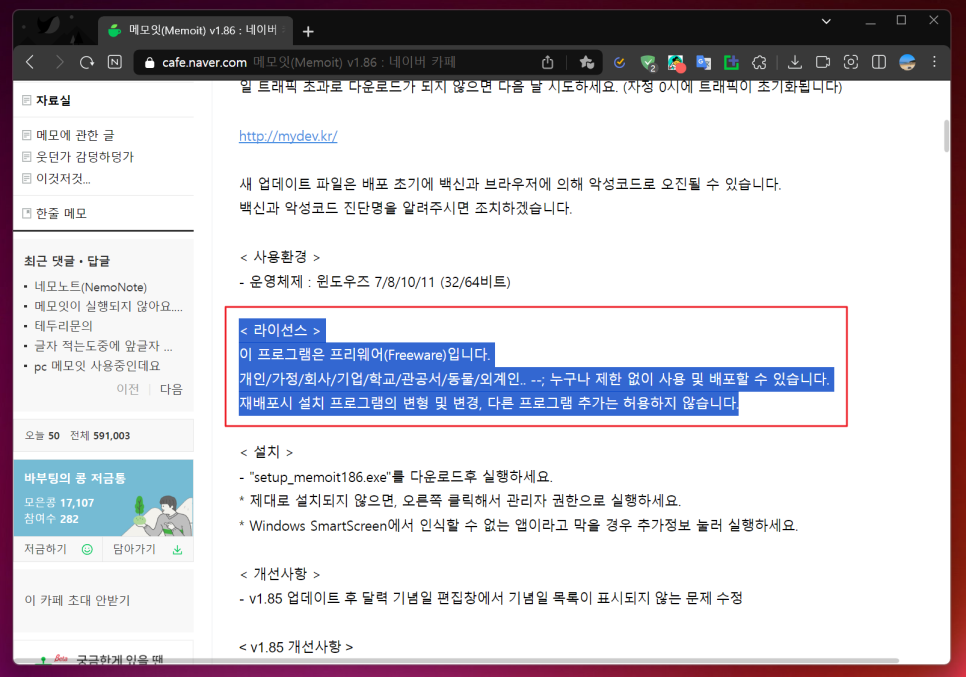Screen dimensions: 966x677
Task: Click the 저금하기 button
Action: click(x=45, y=549)
